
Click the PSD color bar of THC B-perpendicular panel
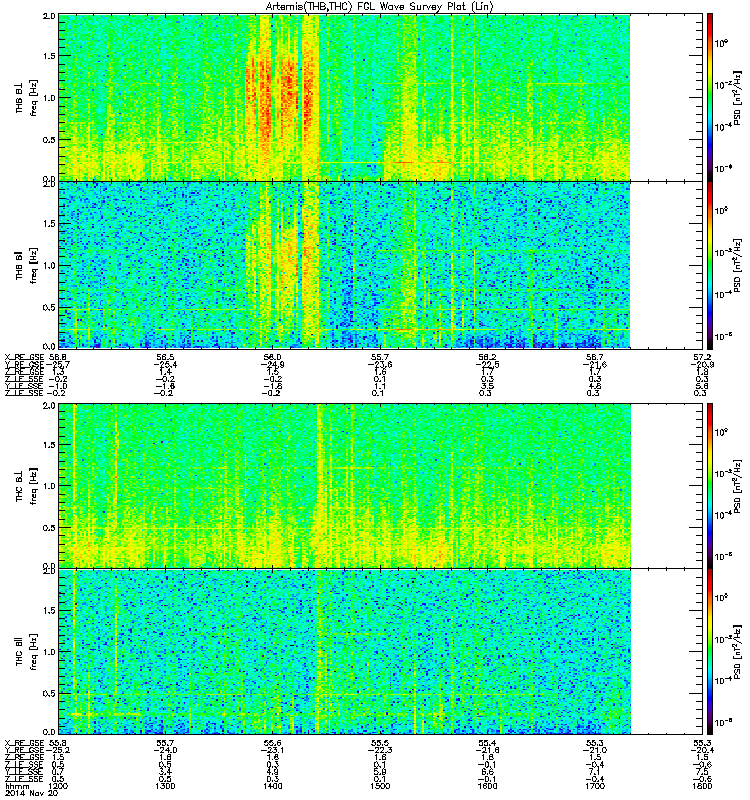710,486
